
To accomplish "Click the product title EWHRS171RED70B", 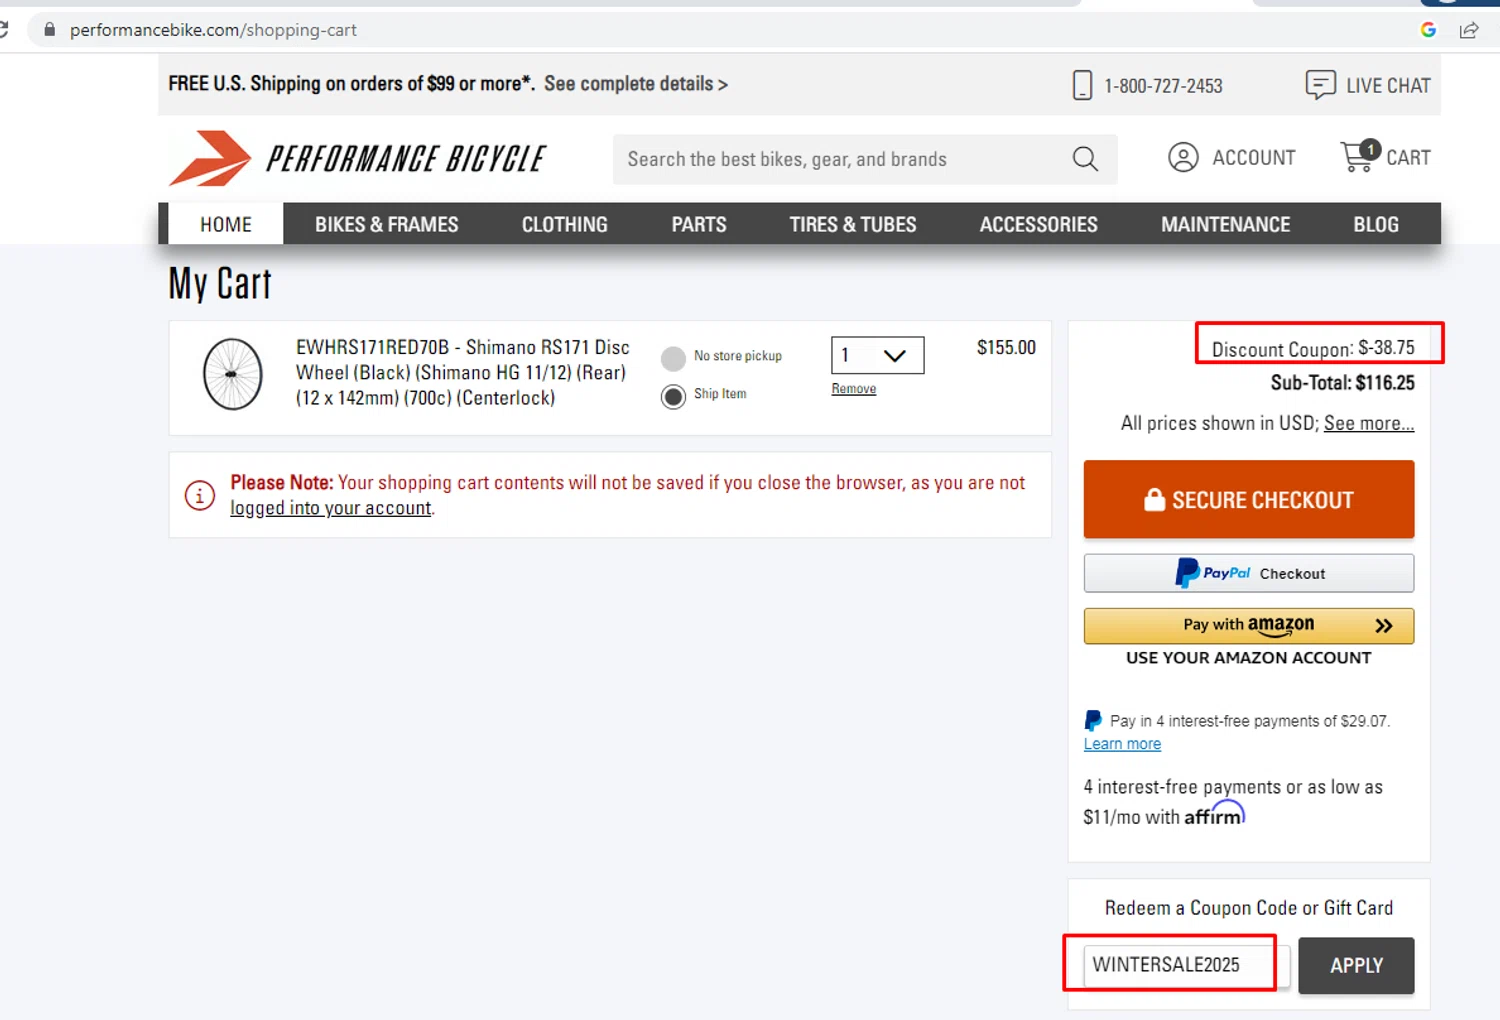I will 463,372.
